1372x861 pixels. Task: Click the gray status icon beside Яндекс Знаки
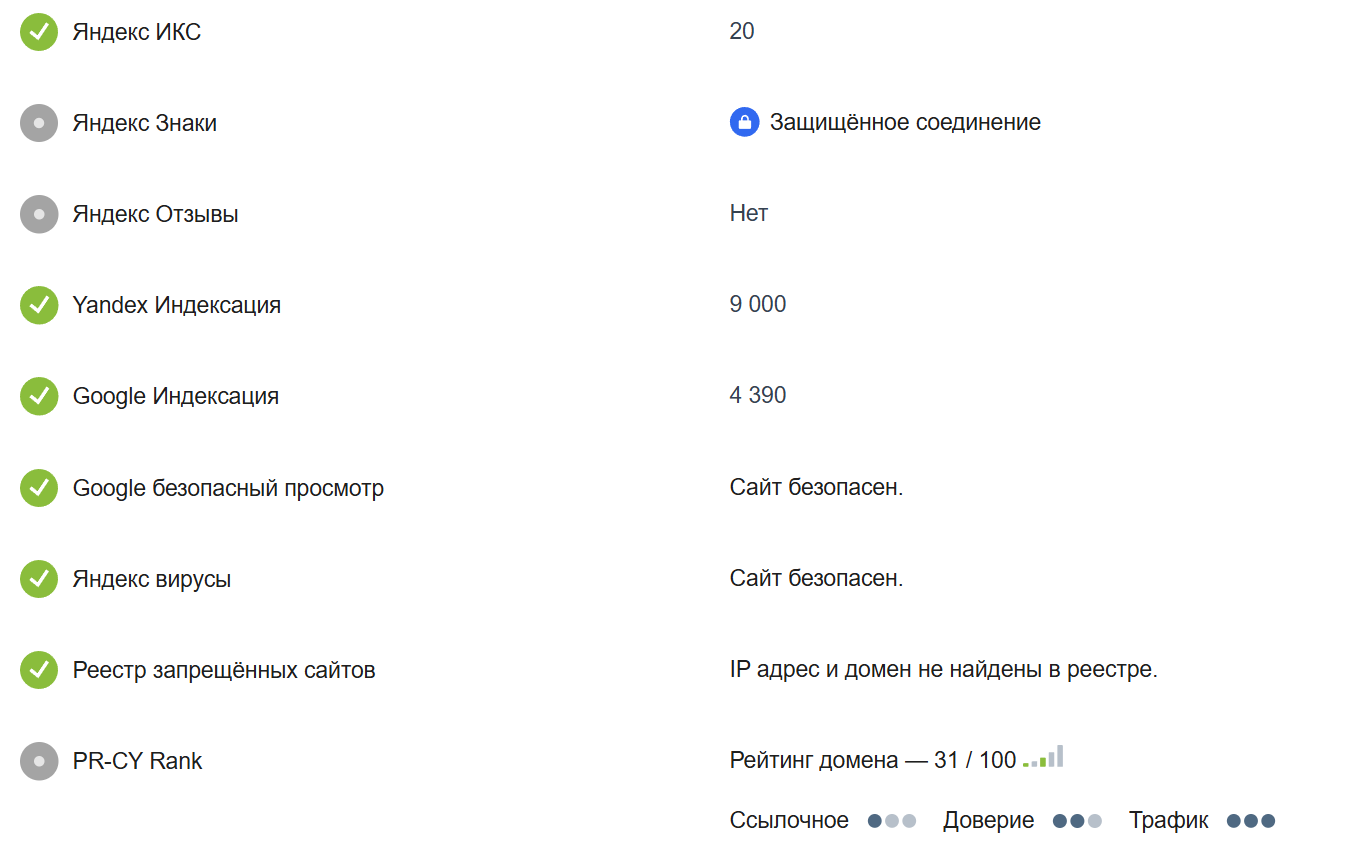(39, 123)
